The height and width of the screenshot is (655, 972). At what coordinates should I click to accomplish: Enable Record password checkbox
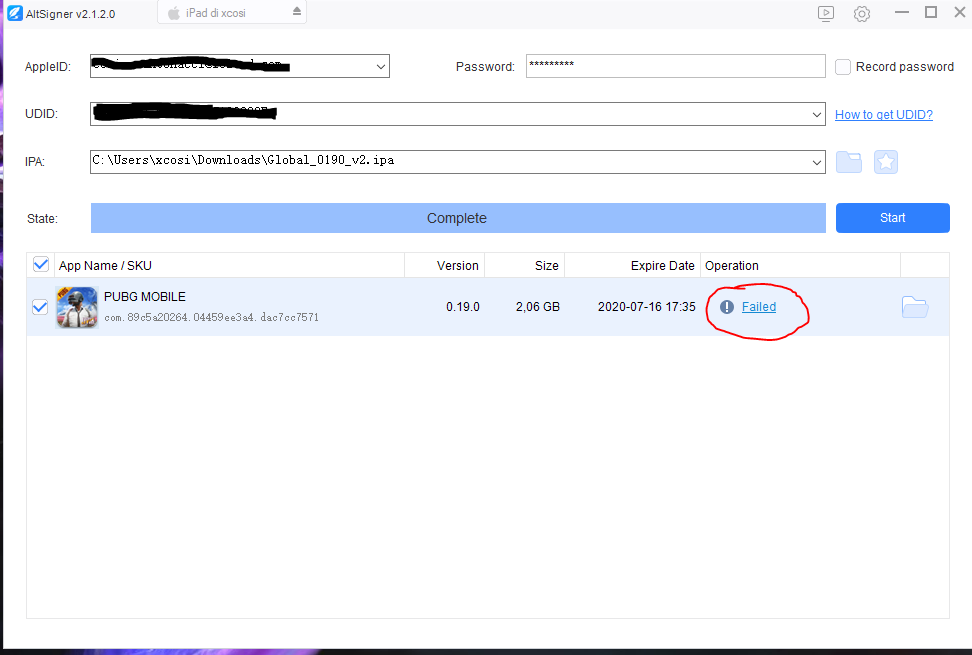[x=842, y=67]
